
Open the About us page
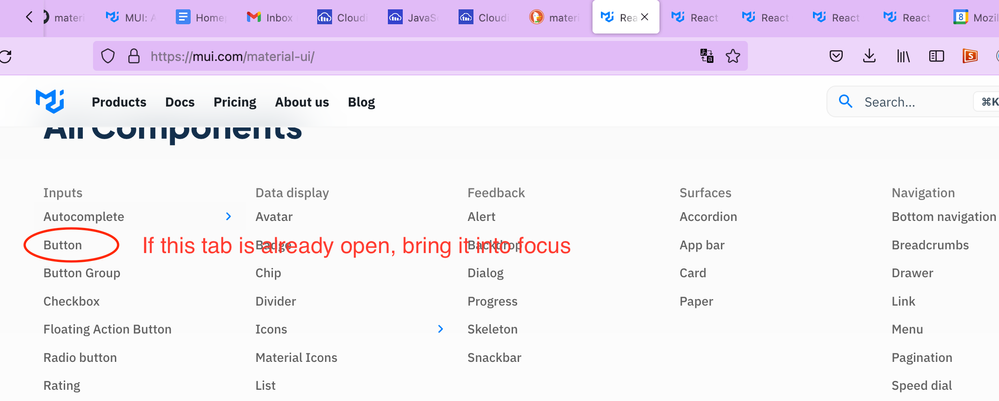[302, 102]
